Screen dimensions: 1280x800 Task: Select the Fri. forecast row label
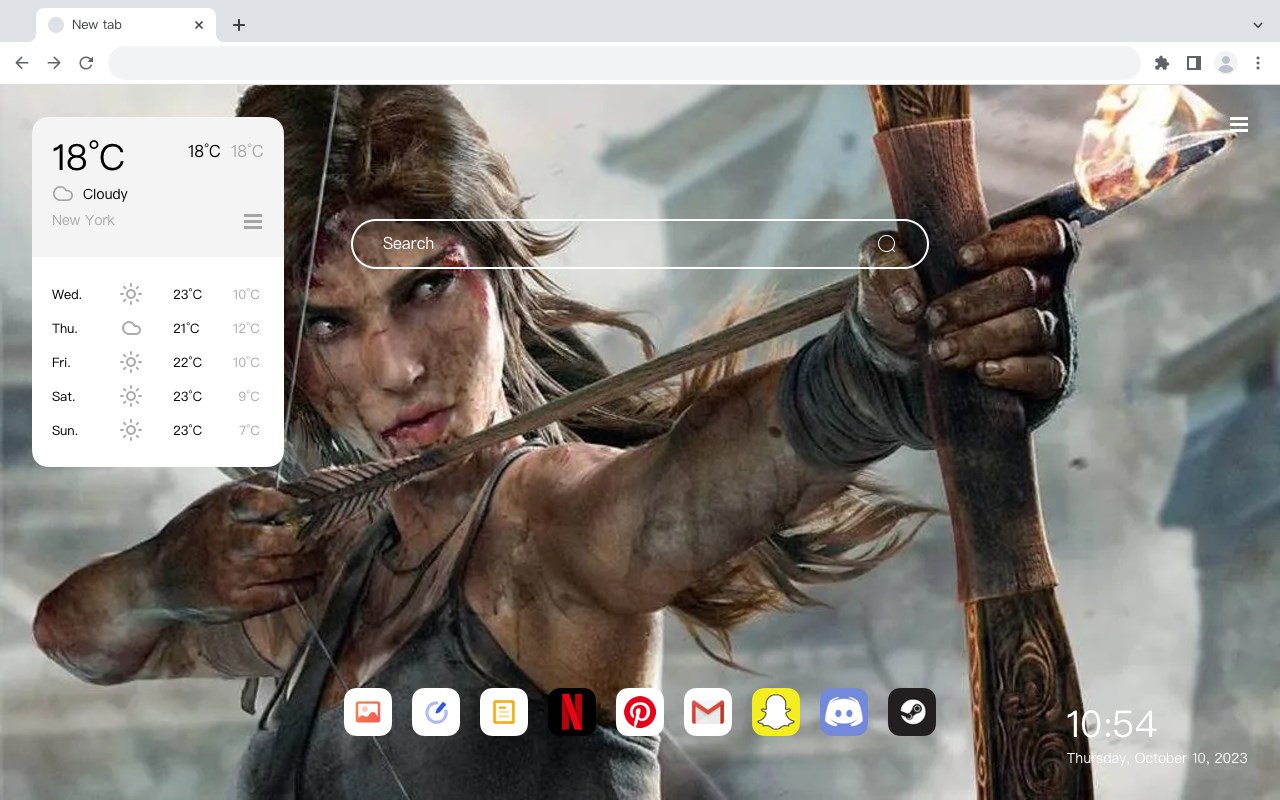coord(62,362)
